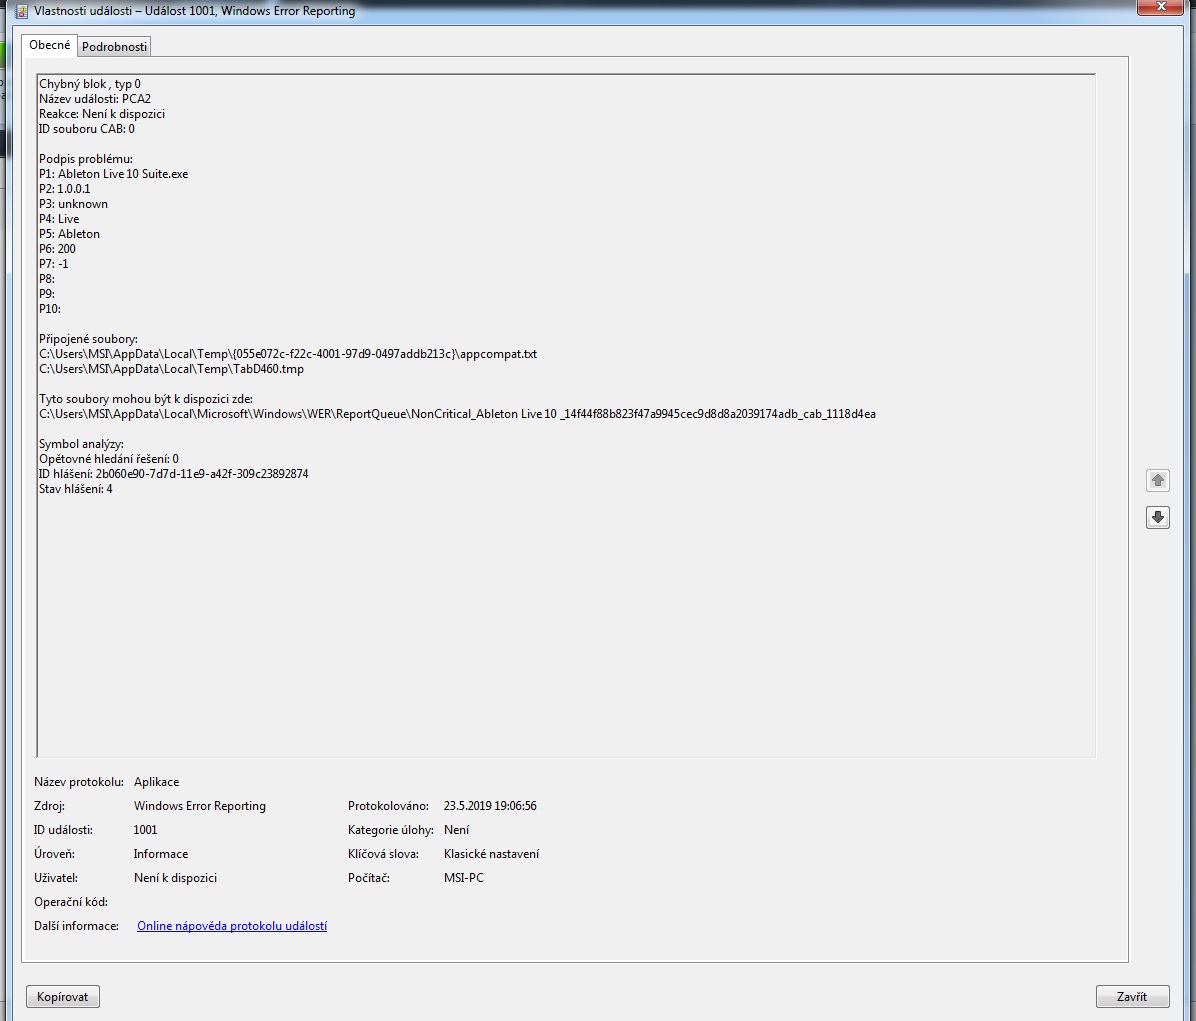Click the 'Není k dispozici' user value

tap(175, 878)
